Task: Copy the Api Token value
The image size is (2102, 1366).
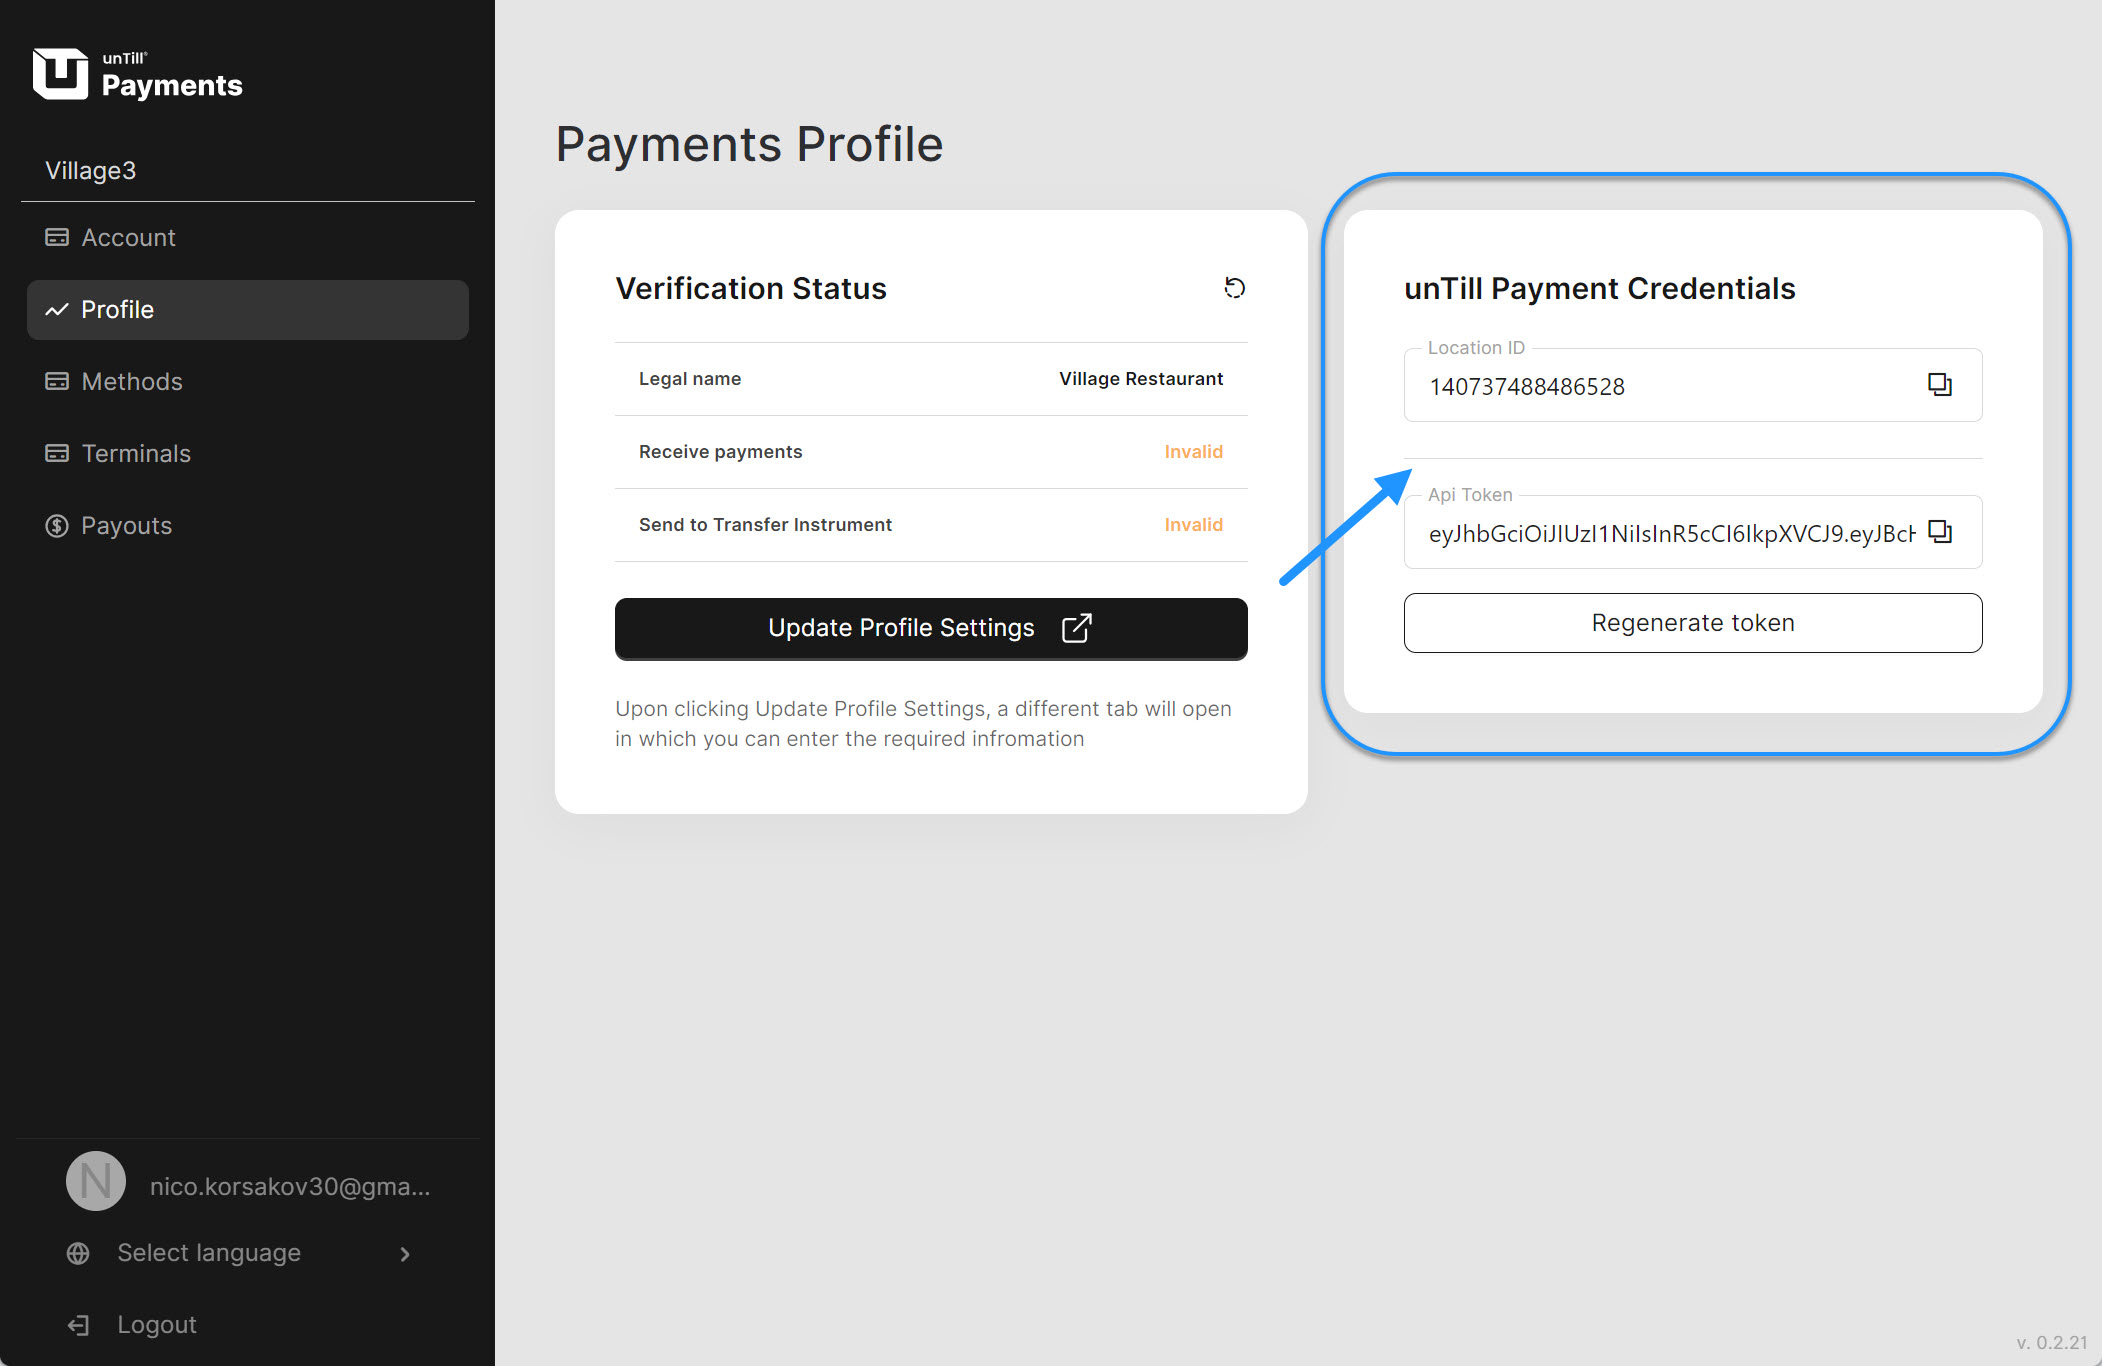Action: click(x=1939, y=532)
